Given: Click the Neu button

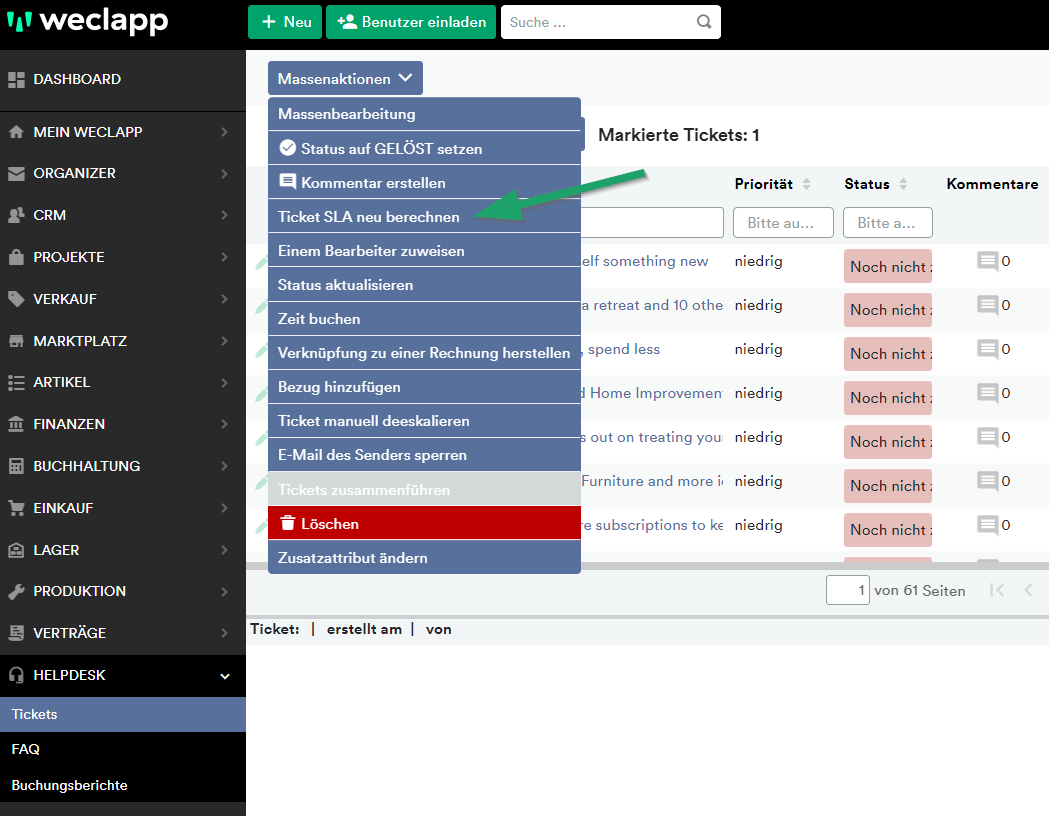Looking at the screenshot, I should click(285, 22).
